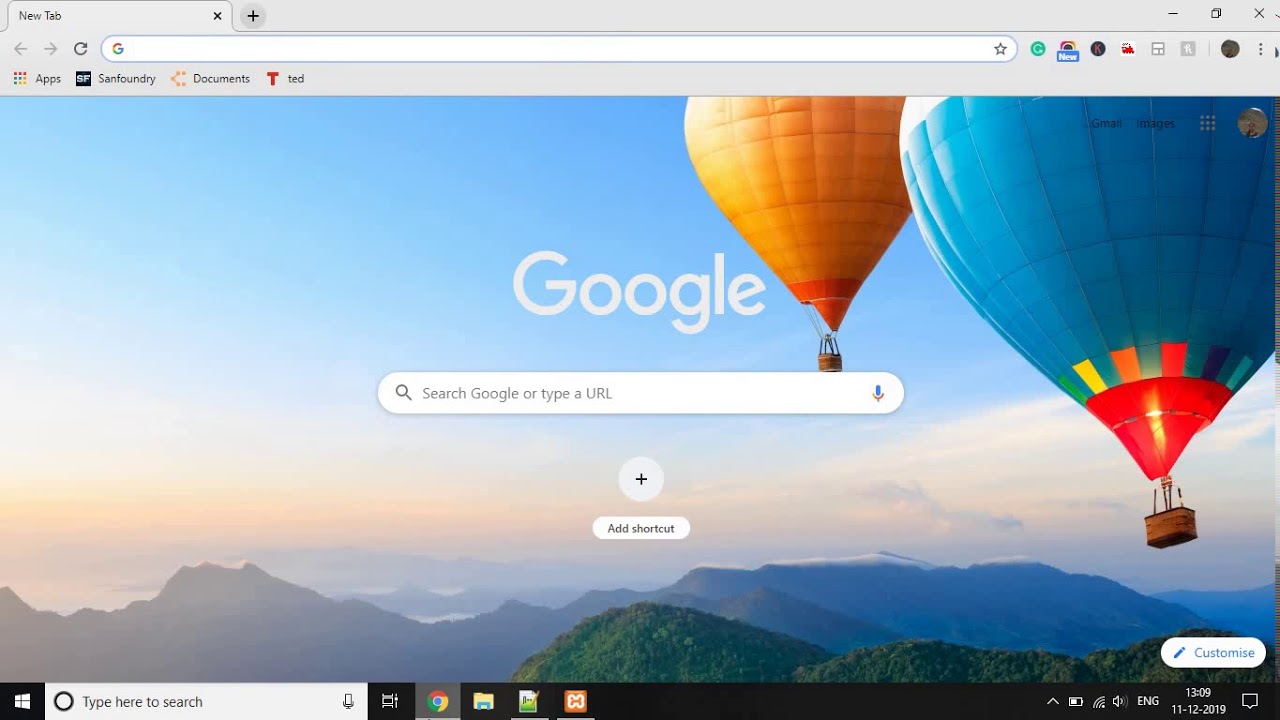Image resolution: width=1280 pixels, height=720 pixels.
Task: Open Apps bookmark shortcut
Action: tap(37, 79)
